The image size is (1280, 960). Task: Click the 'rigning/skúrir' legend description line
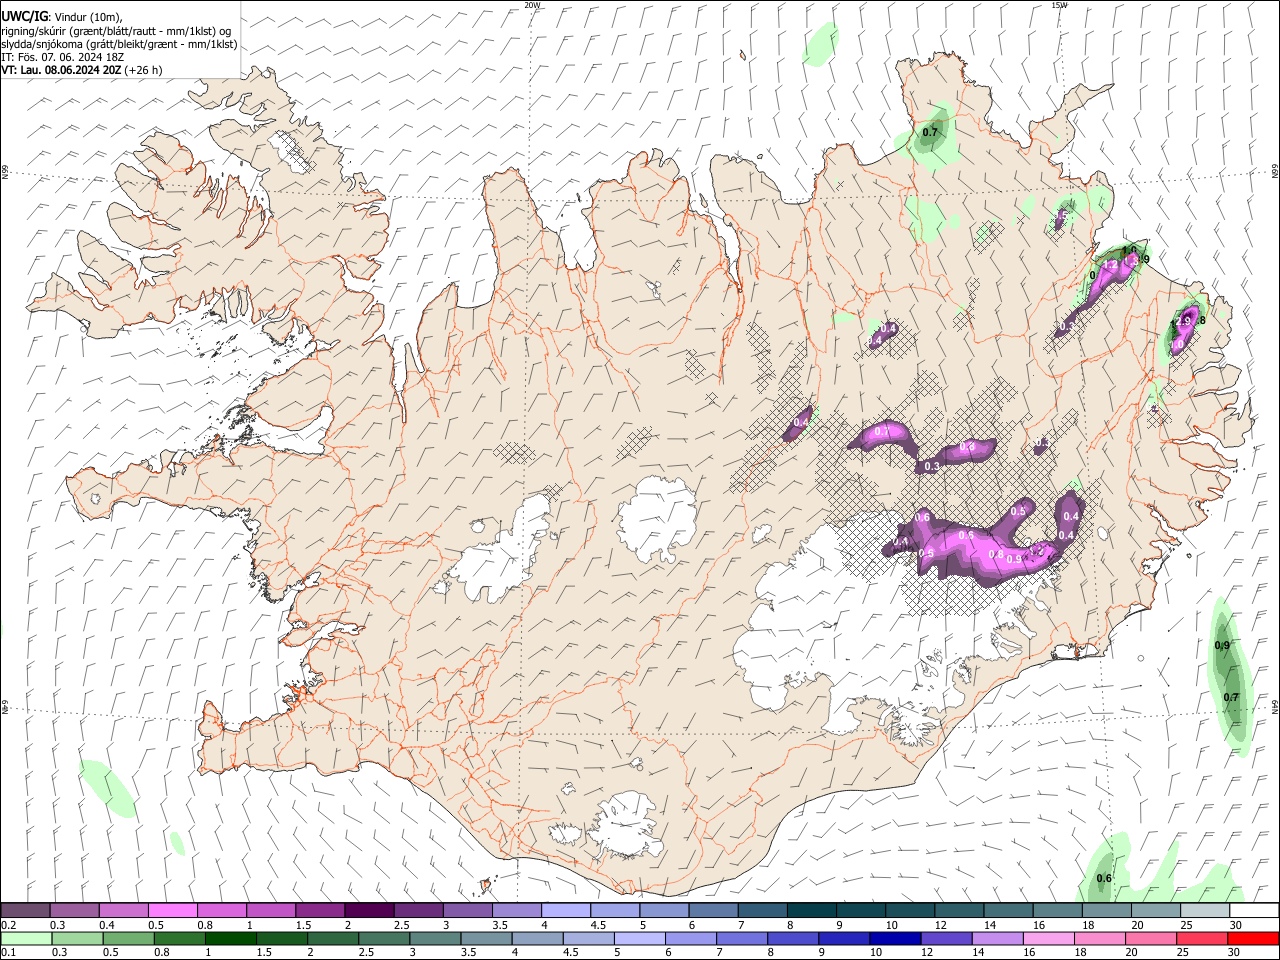(x=115, y=30)
